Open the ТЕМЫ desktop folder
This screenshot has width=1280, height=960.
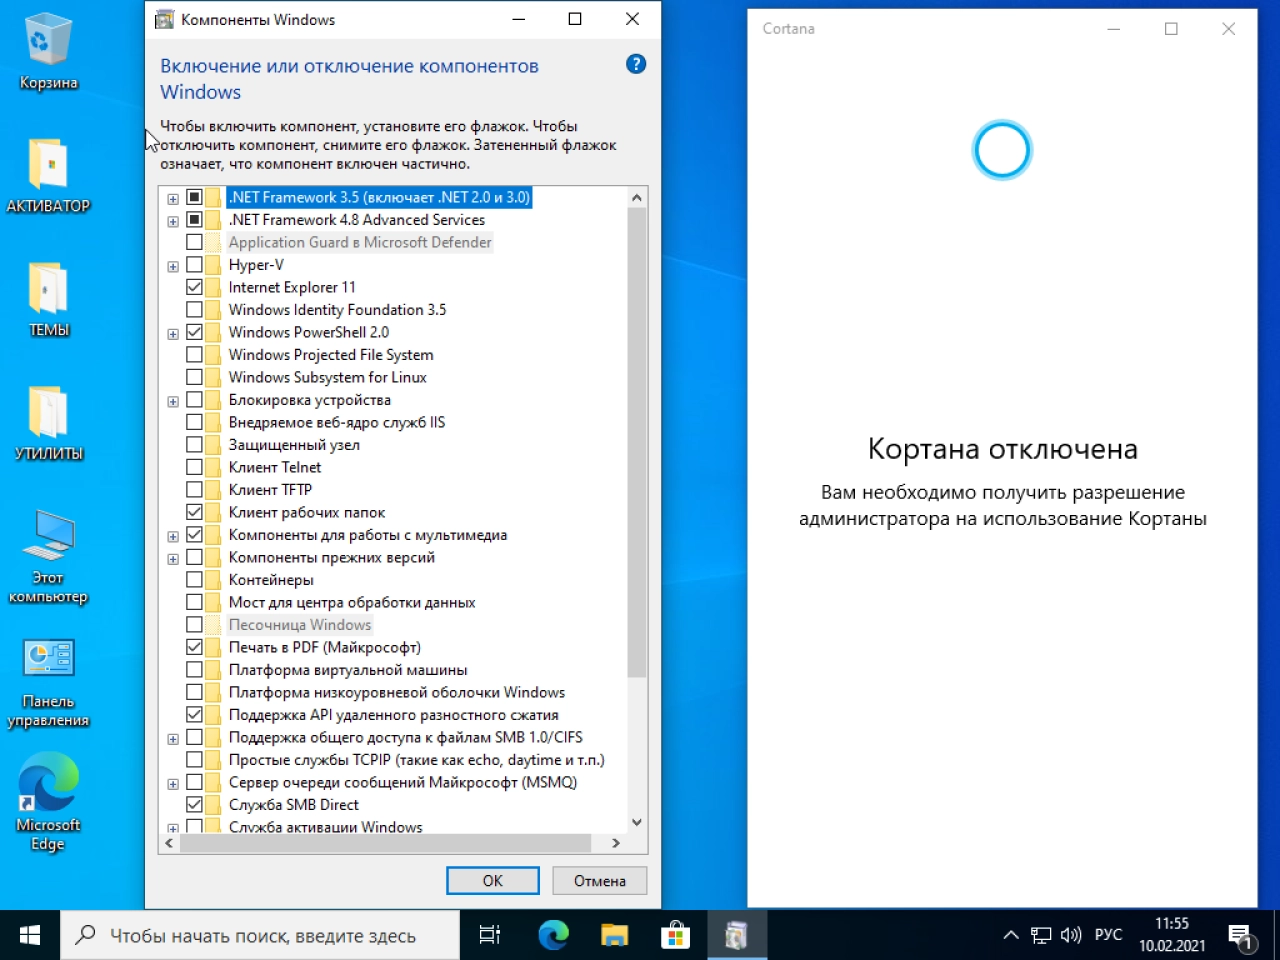[x=48, y=300]
